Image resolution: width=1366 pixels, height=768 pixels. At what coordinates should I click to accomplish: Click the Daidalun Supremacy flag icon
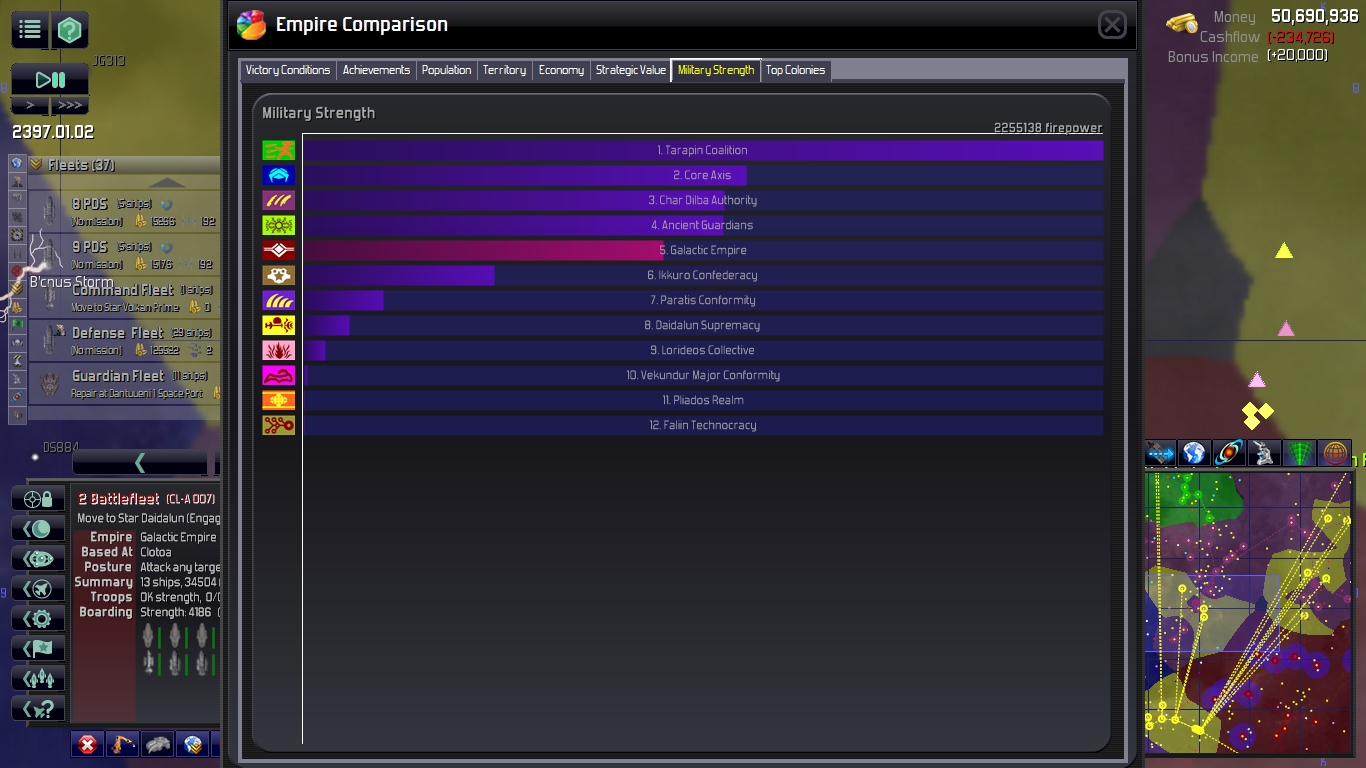click(x=279, y=325)
